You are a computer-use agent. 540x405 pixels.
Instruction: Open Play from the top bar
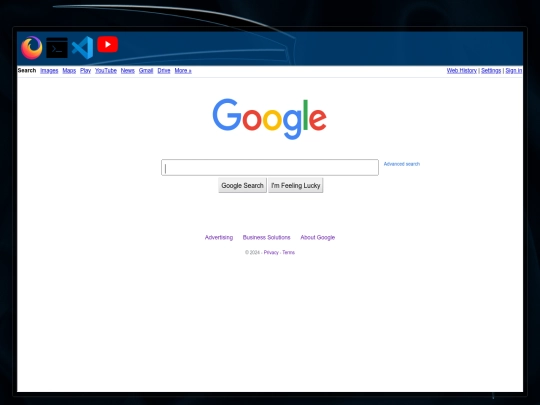pos(85,71)
